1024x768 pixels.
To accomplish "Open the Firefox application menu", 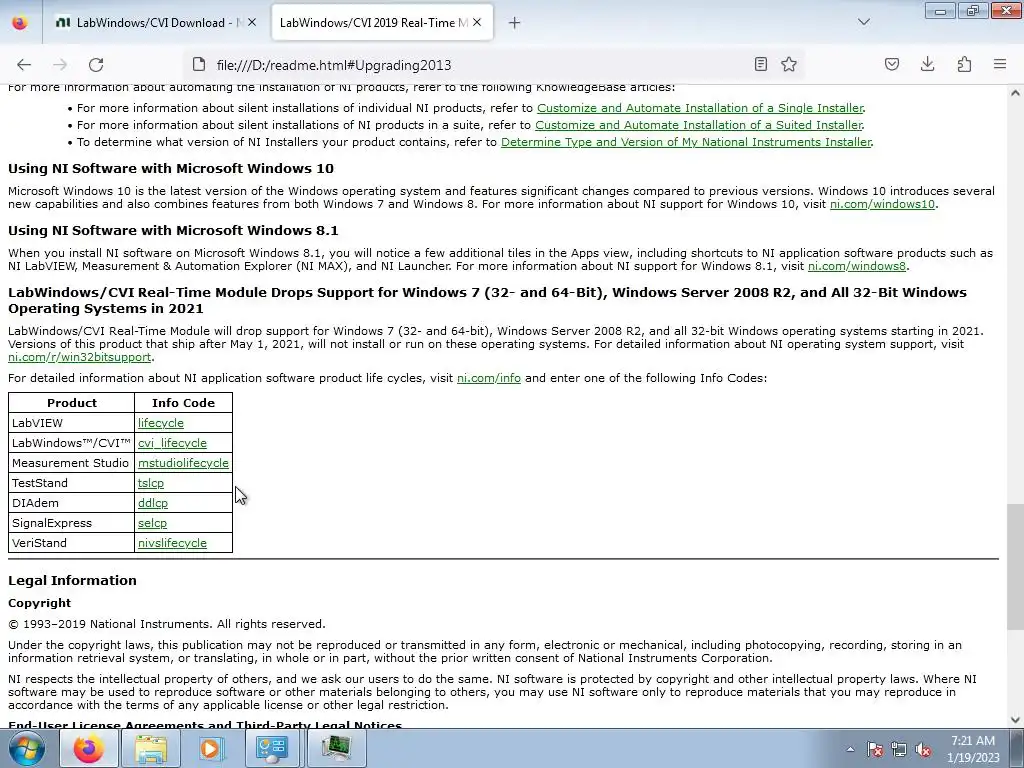I will (x=1000, y=64).
